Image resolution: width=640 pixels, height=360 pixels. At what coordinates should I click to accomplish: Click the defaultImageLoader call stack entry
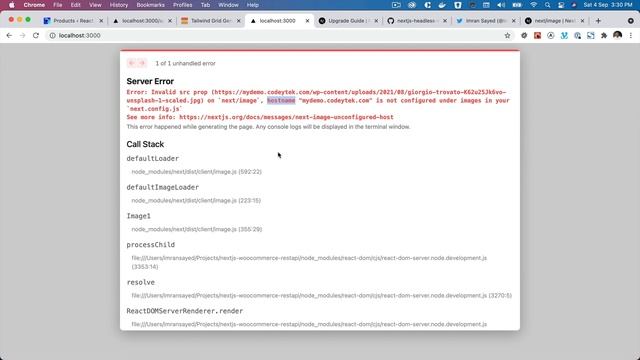[x=162, y=187]
